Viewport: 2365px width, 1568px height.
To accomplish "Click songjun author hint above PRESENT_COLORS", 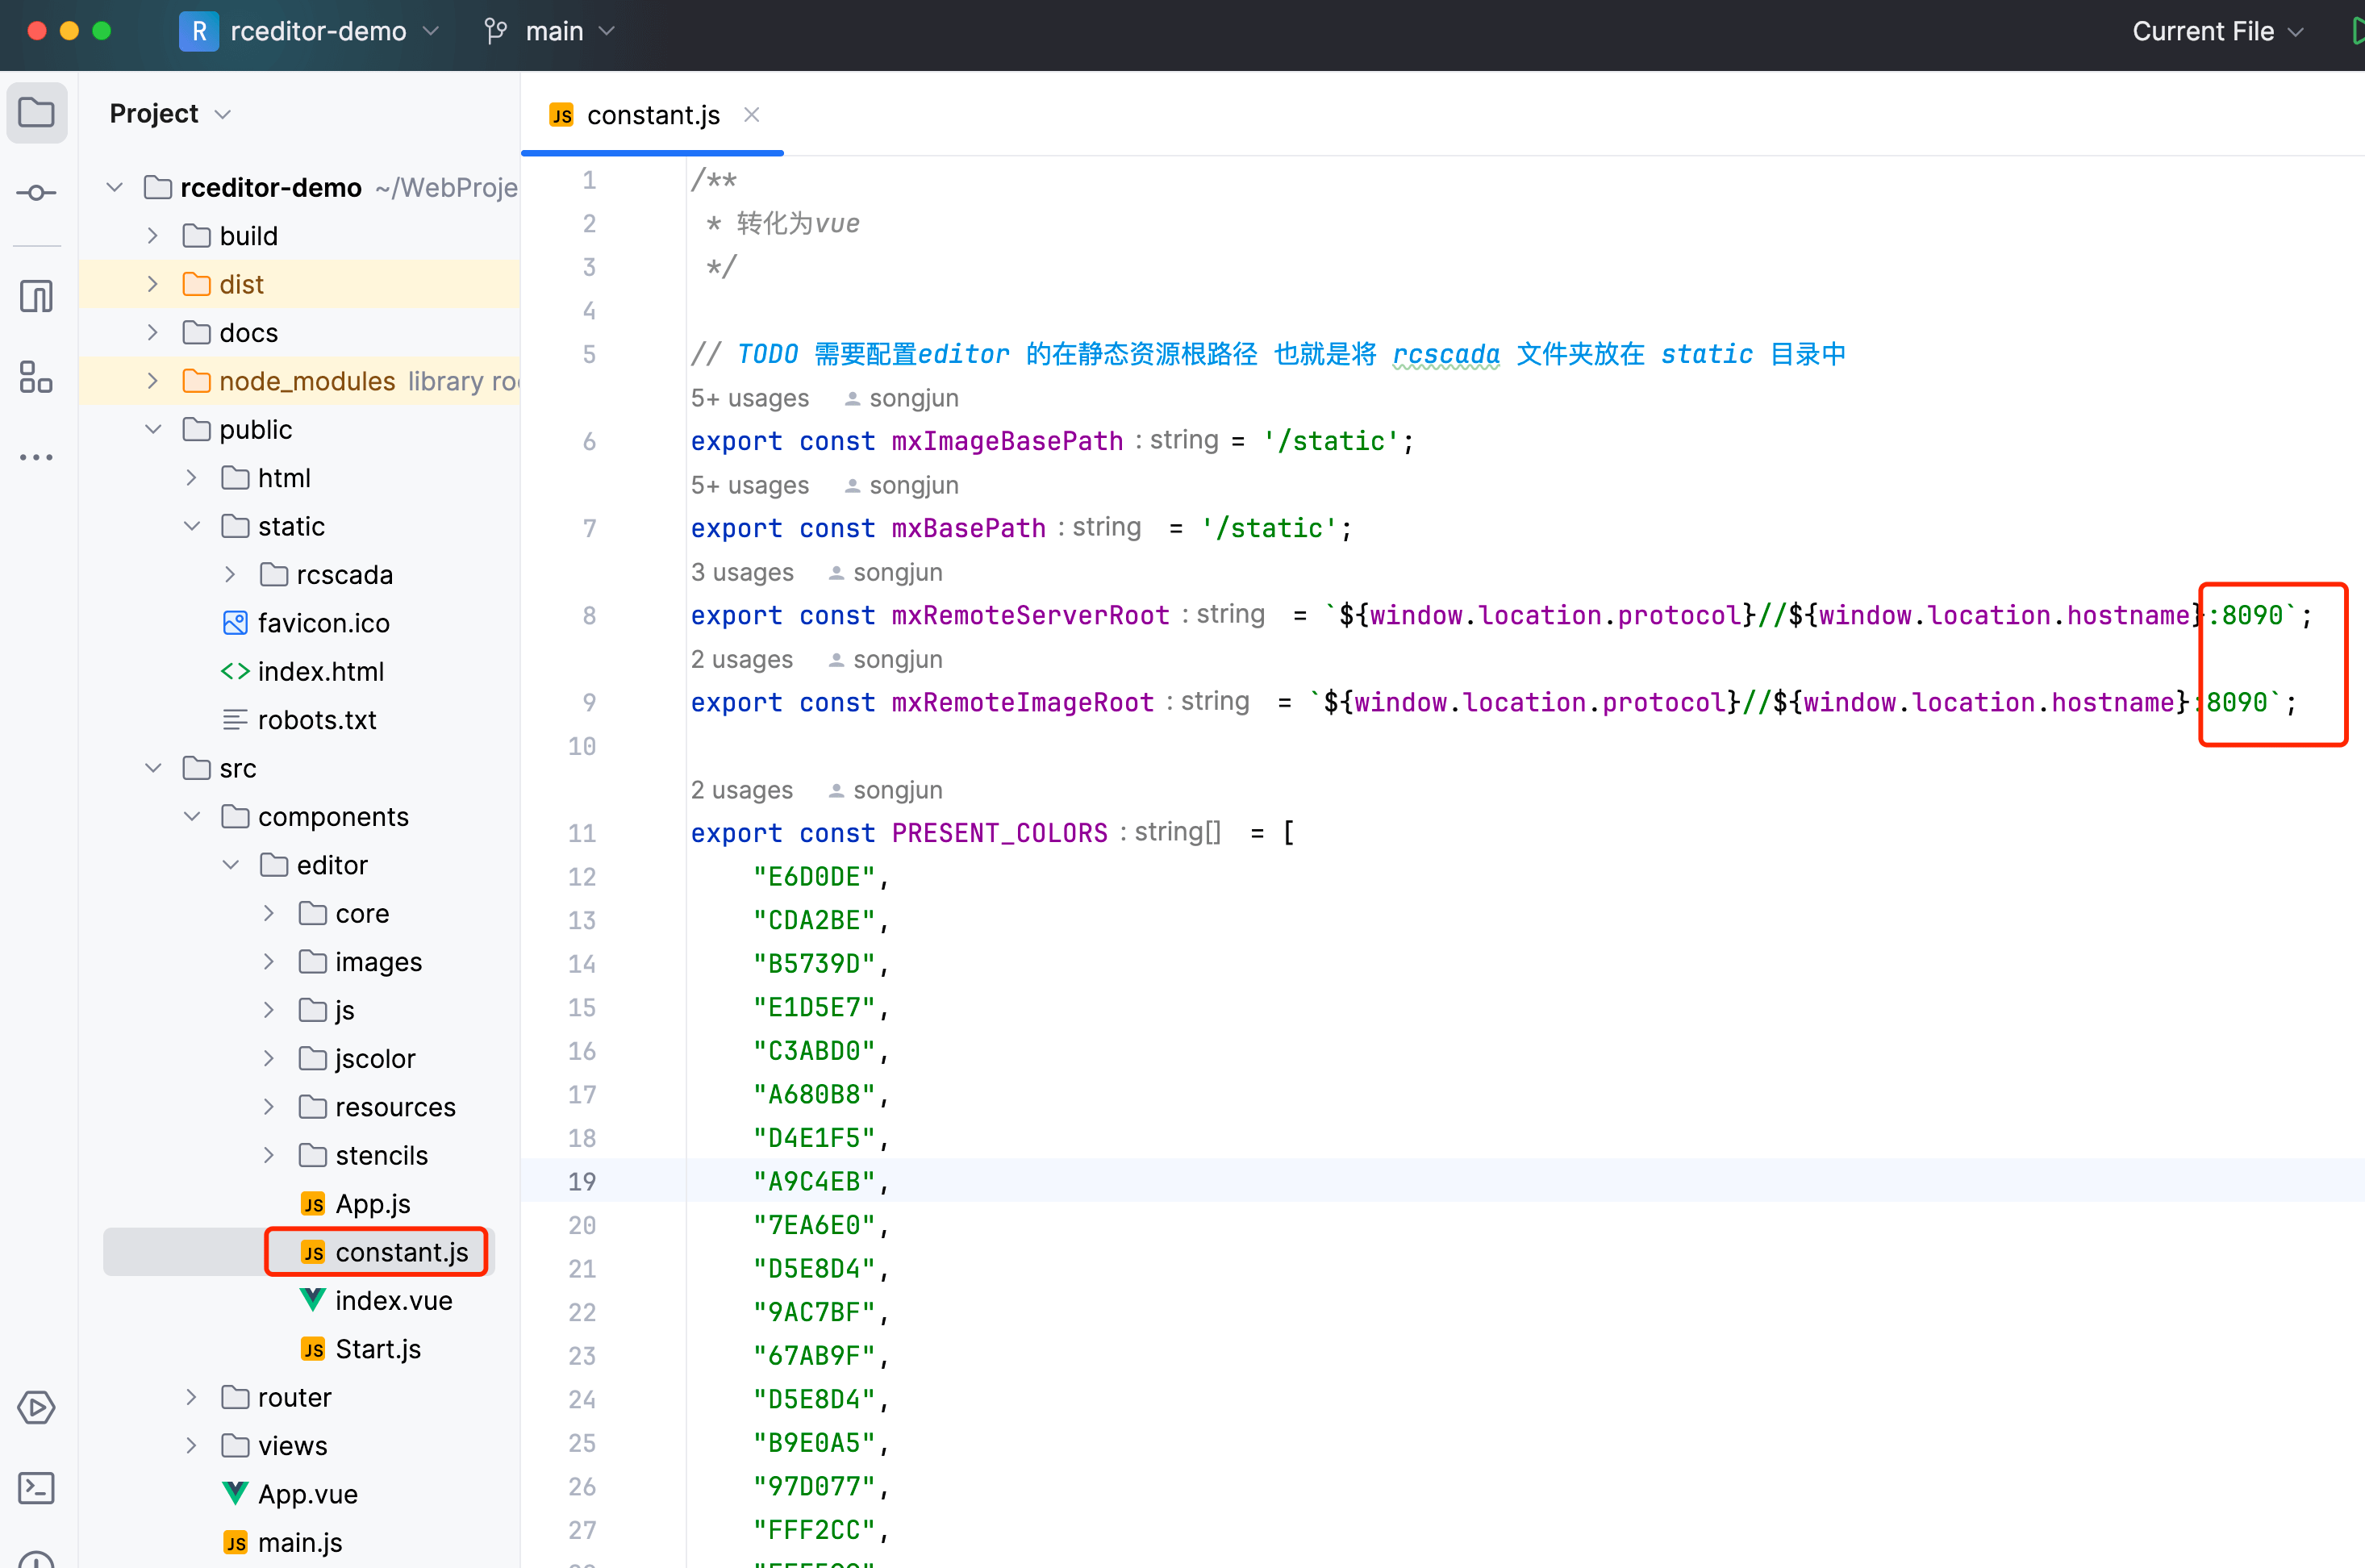I will [897, 790].
